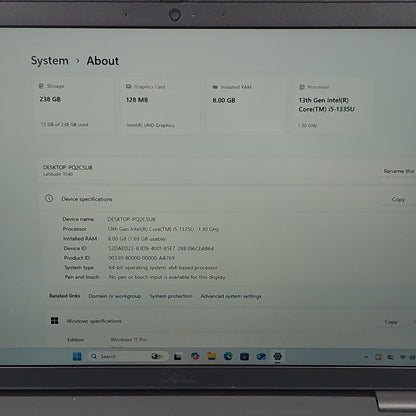This screenshot has width=416, height=416.
Task: Click the Installed RAM card showing 8.00 GB
Action: (246, 107)
